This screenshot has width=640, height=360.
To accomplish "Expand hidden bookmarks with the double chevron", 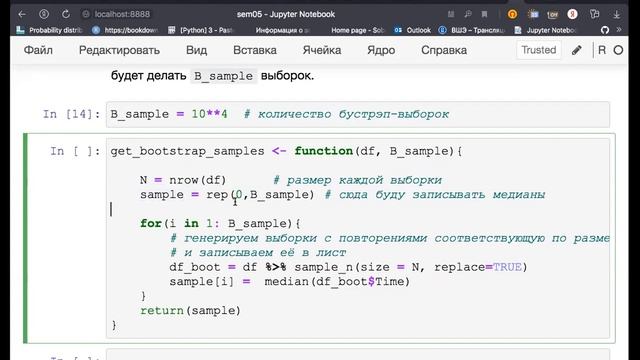I will (x=619, y=30).
